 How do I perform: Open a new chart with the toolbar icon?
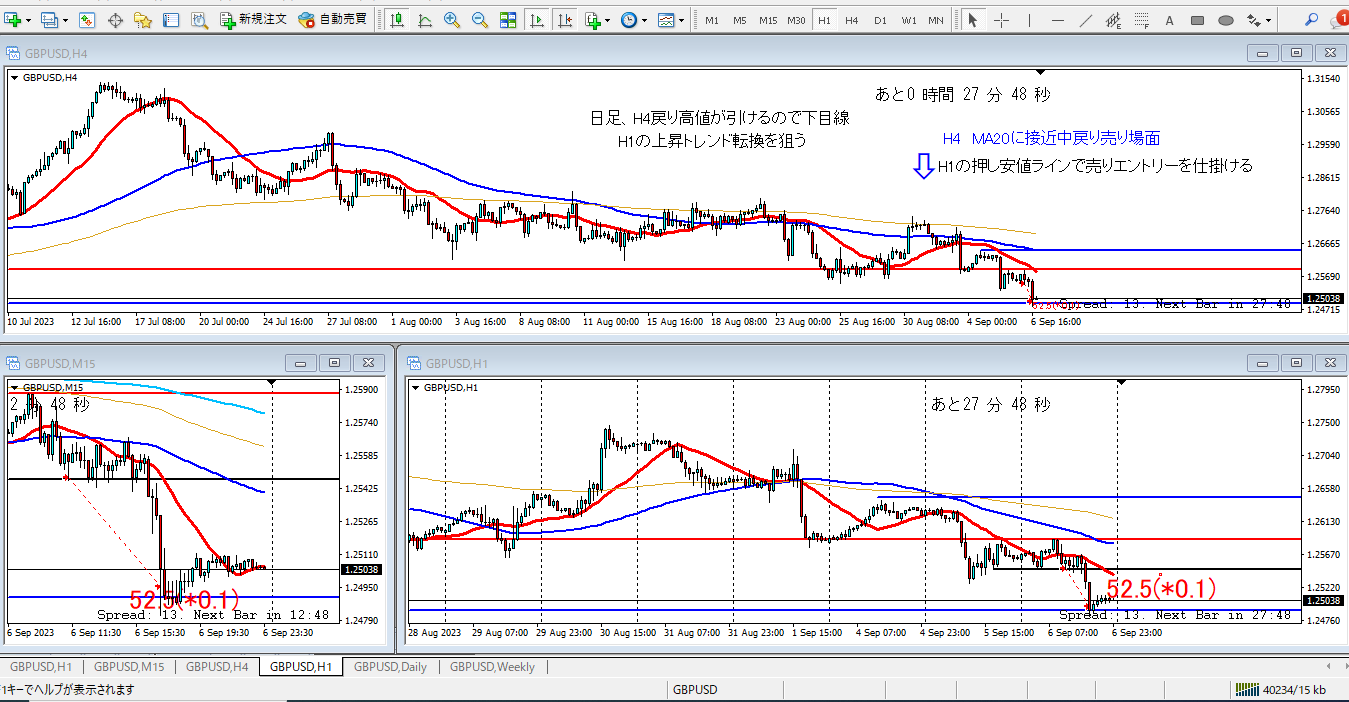click(x=11, y=20)
